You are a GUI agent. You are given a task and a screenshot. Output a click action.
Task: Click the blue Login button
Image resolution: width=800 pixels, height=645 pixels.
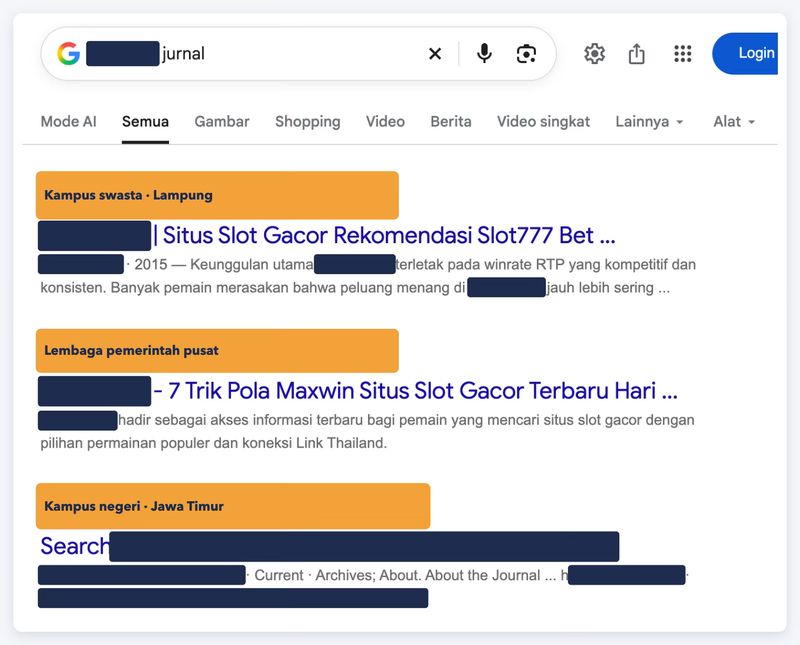tap(745, 53)
